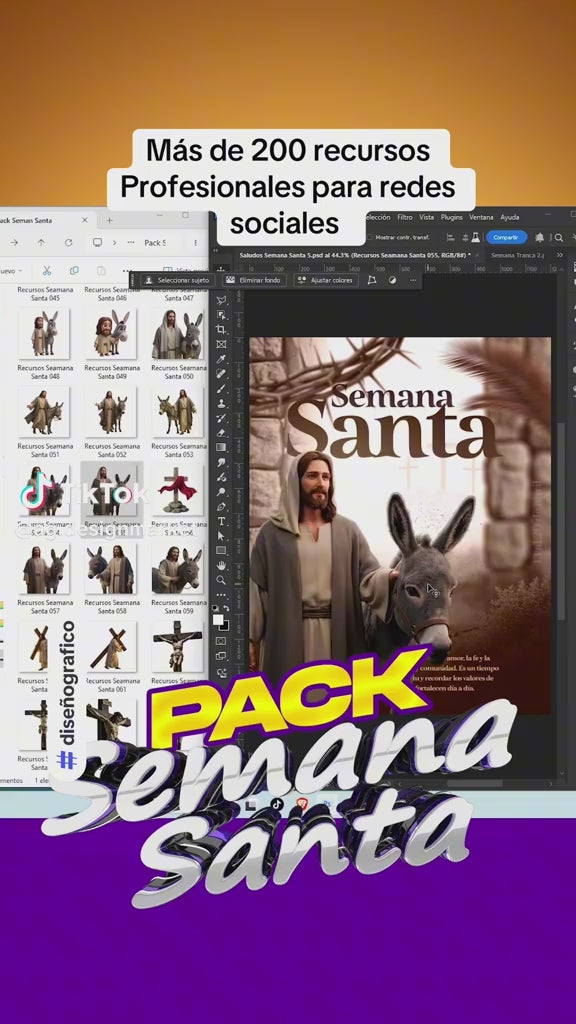The image size is (576, 1024).
Task: Open See more ellipsis in Explorer toolbar
Action: point(127,270)
